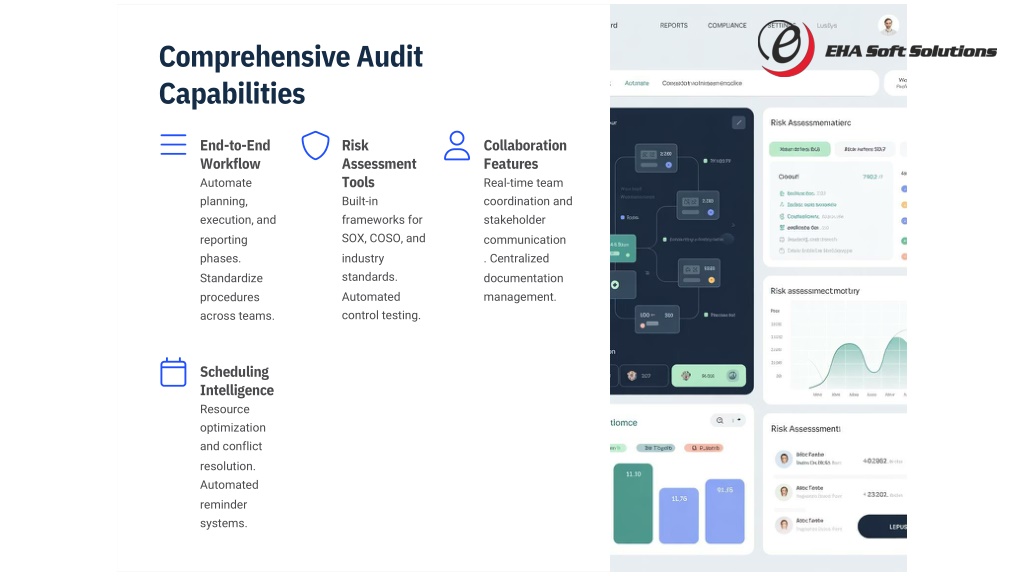Click the avatar in the +02082 list row
This screenshot has height=576, width=1024.
pos(784,459)
